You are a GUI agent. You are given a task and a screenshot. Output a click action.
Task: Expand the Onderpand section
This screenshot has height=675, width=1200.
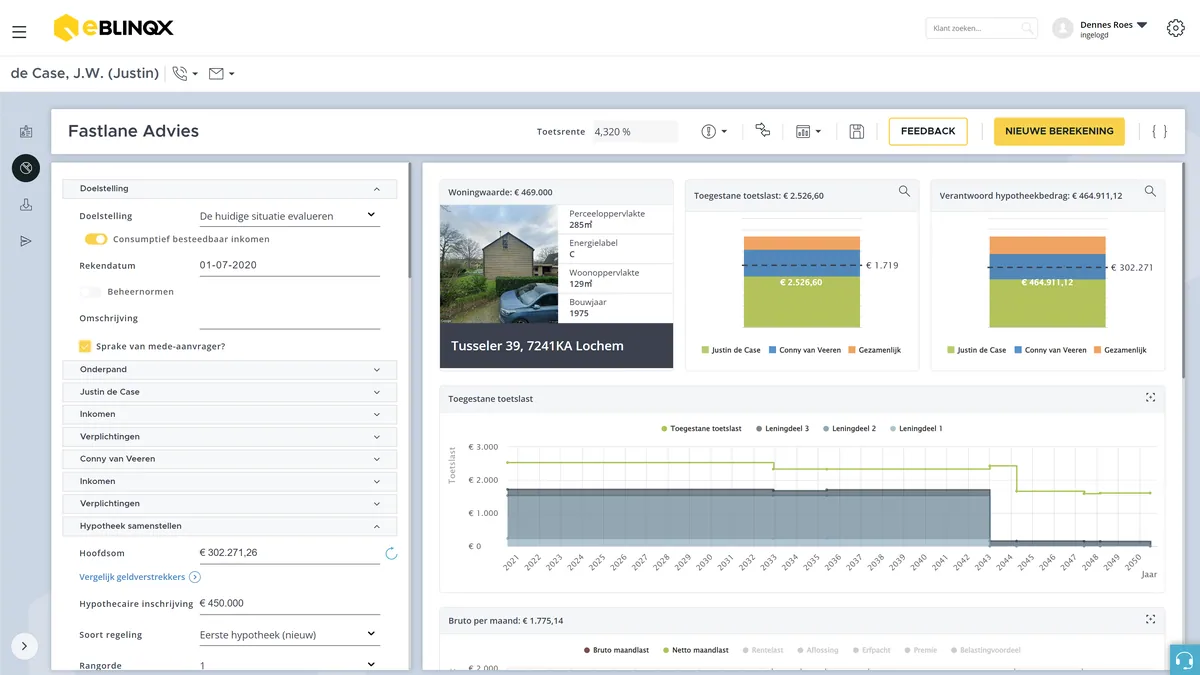[x=230, y=370]
